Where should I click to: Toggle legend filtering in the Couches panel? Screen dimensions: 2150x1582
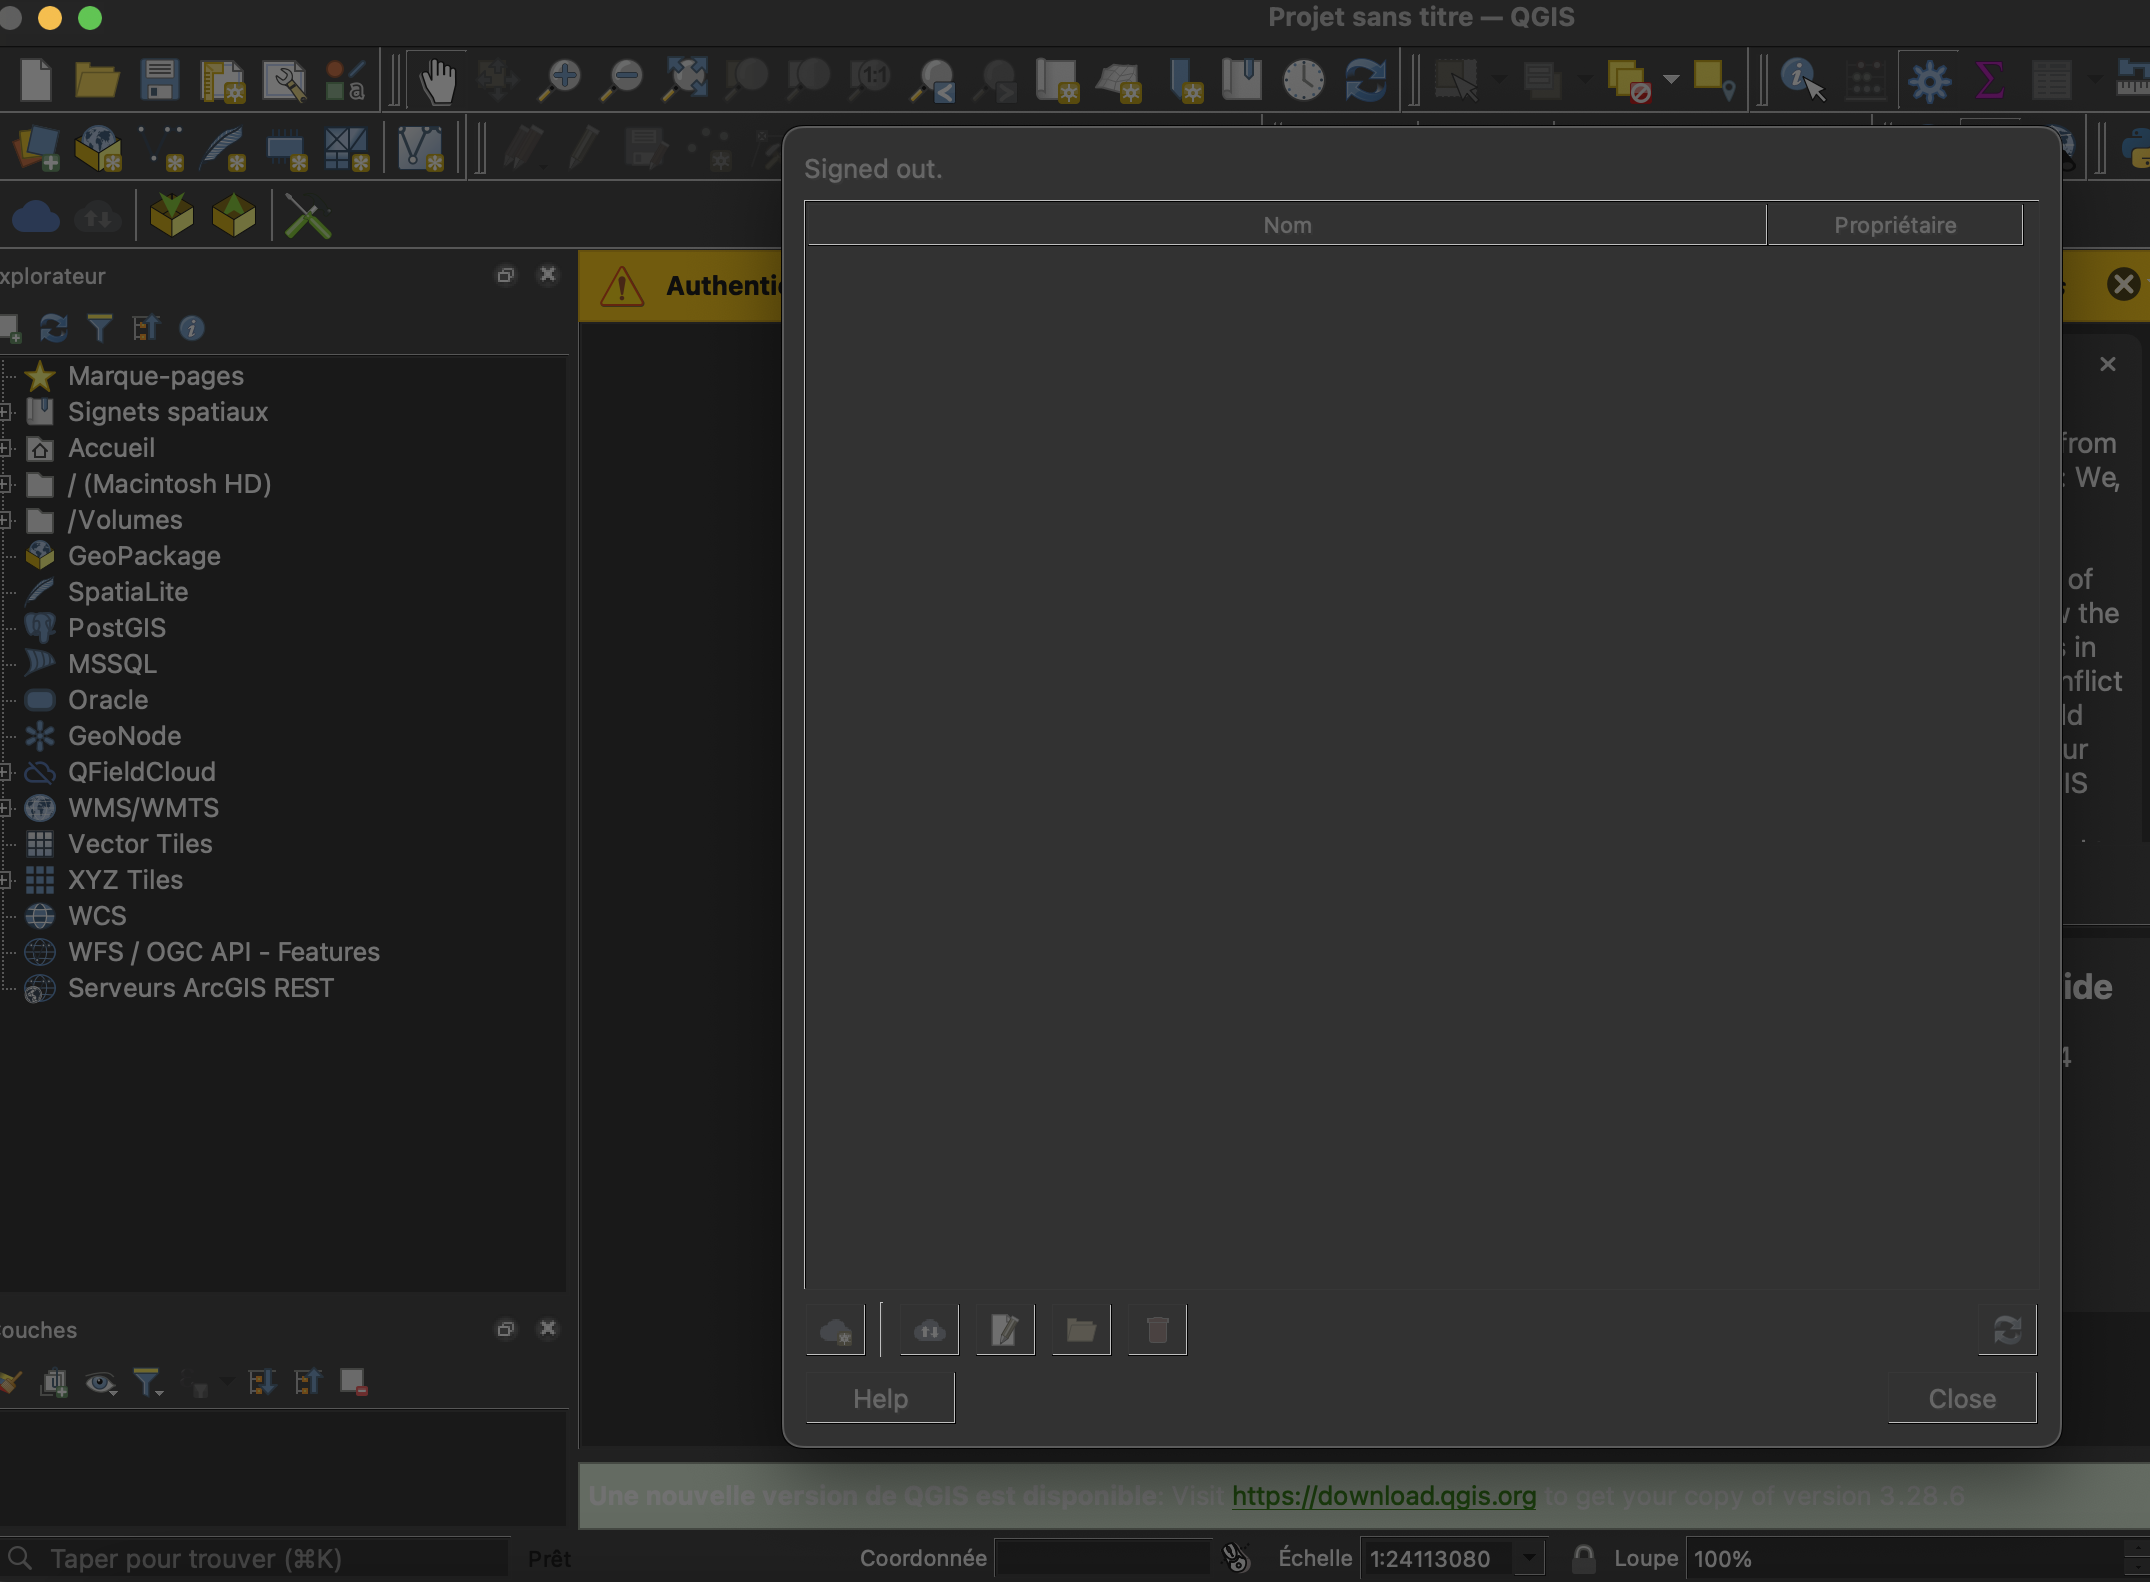tap(148, 1383)
